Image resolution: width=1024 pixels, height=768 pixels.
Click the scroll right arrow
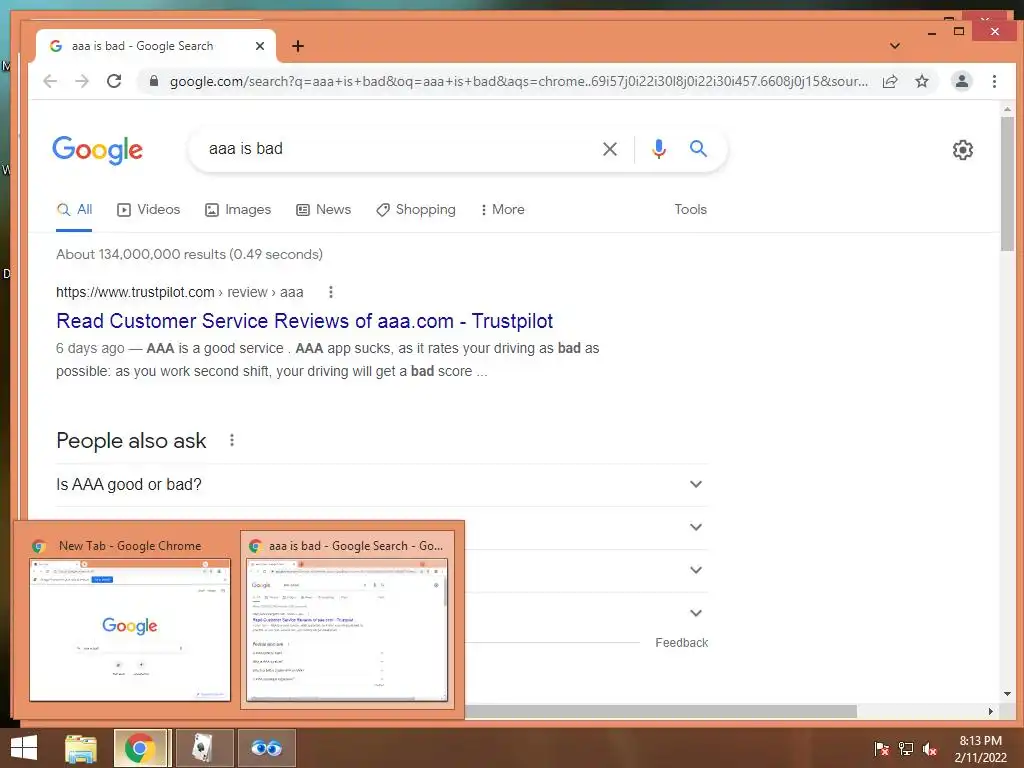[991, 711]
